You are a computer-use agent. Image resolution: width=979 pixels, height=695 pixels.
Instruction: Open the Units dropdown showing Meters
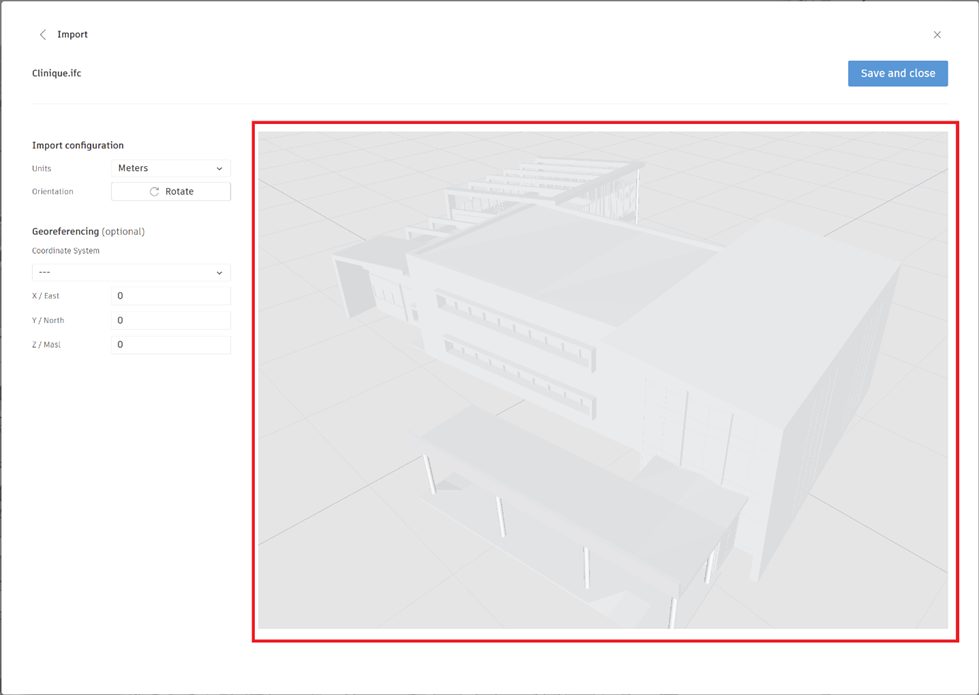[170, 168]
